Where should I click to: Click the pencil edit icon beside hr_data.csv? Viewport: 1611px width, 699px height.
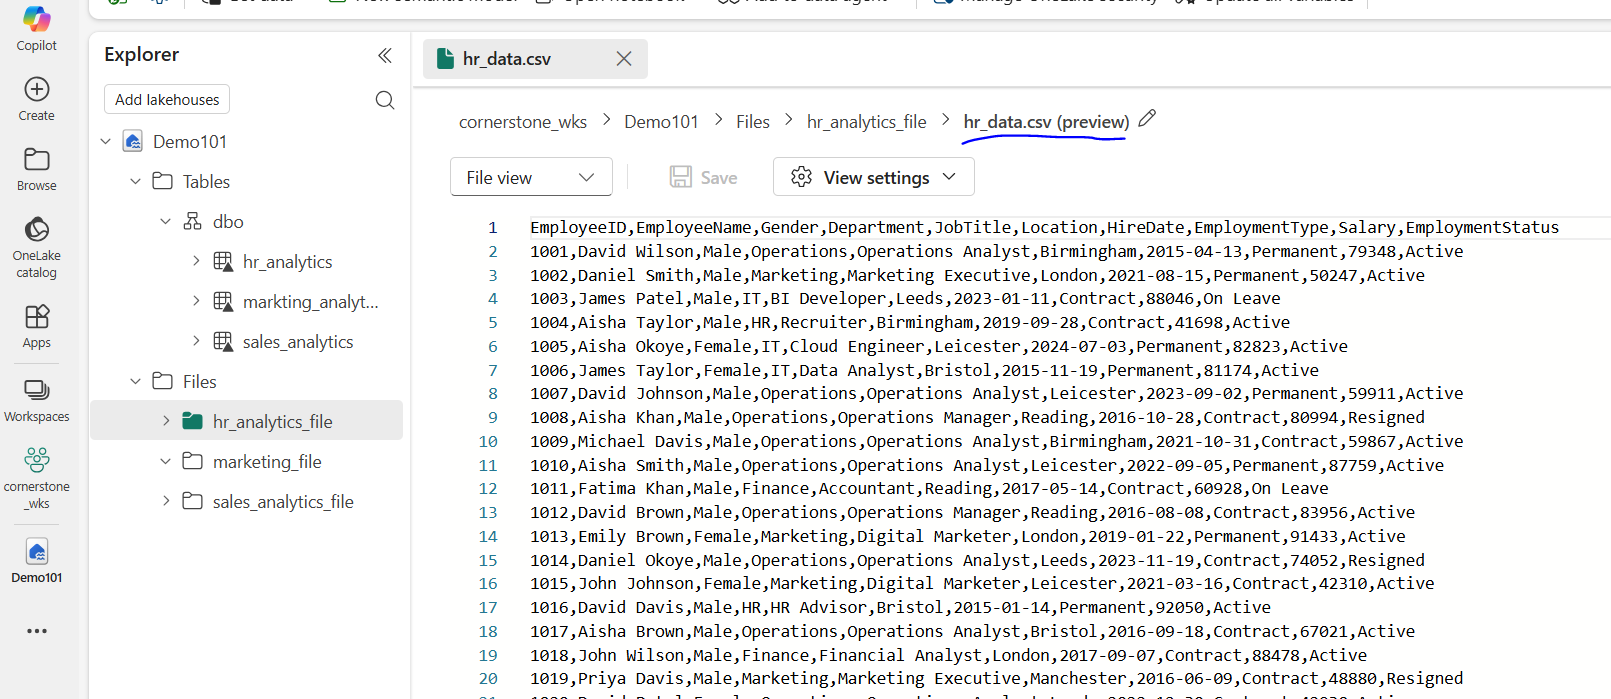coord(1147,118)
